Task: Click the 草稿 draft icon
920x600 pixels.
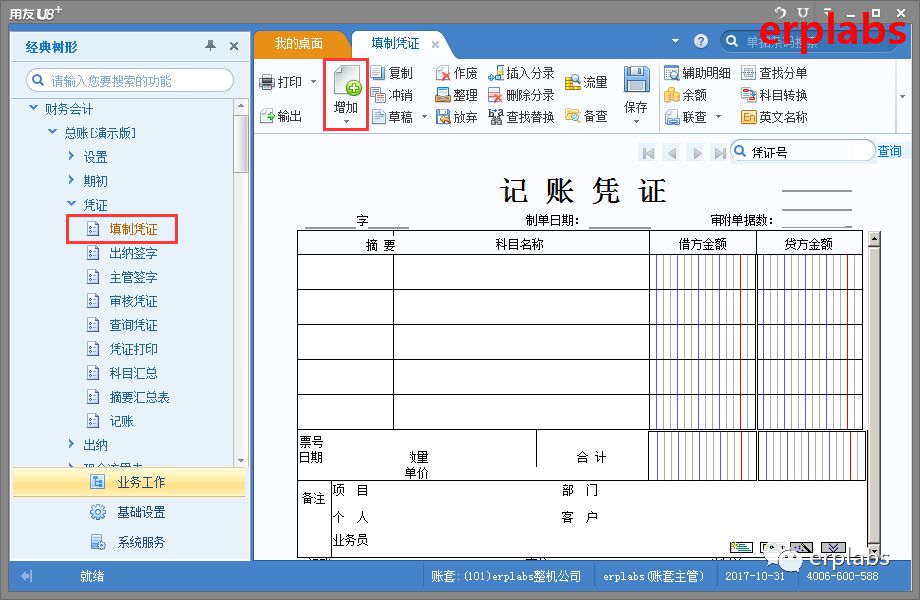Action: pyautogui.click(x=378, y=117)
